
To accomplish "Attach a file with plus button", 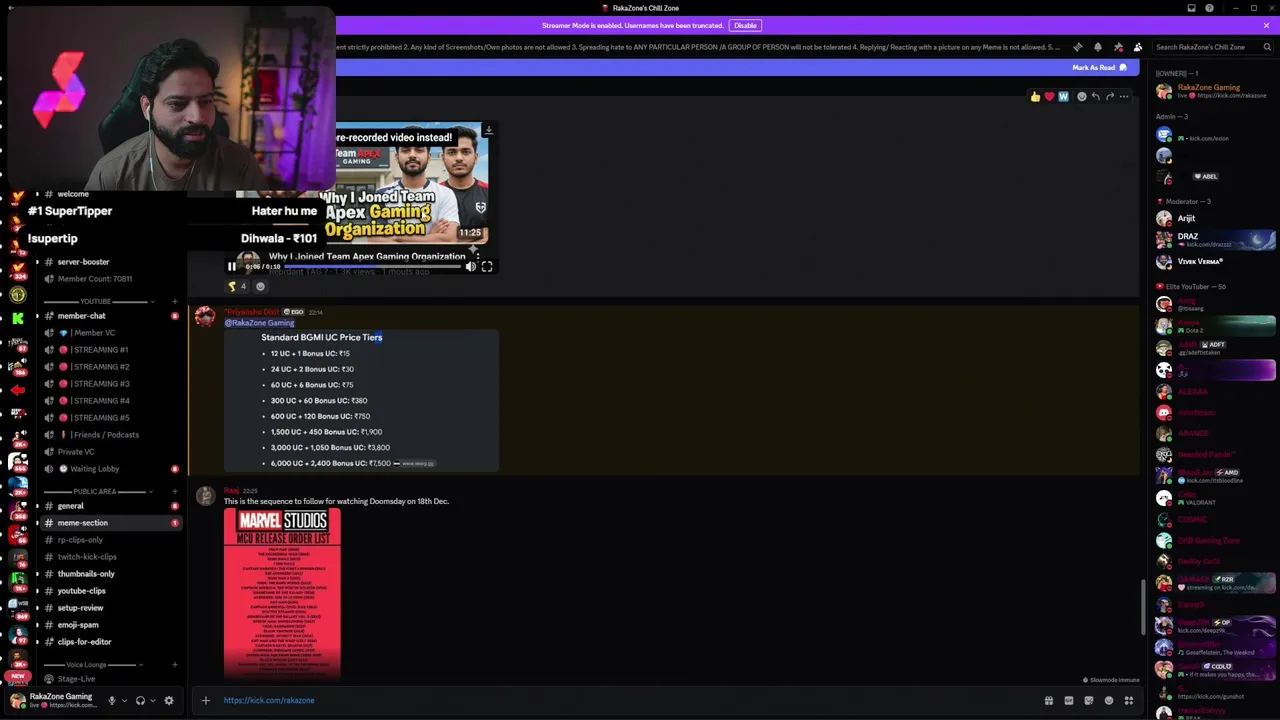I will click(206, 700).
